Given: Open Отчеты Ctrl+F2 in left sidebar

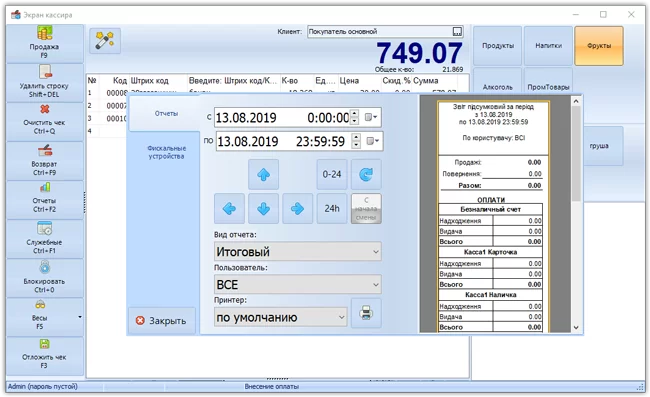Looking at the screenshot, I should (45, 200).
